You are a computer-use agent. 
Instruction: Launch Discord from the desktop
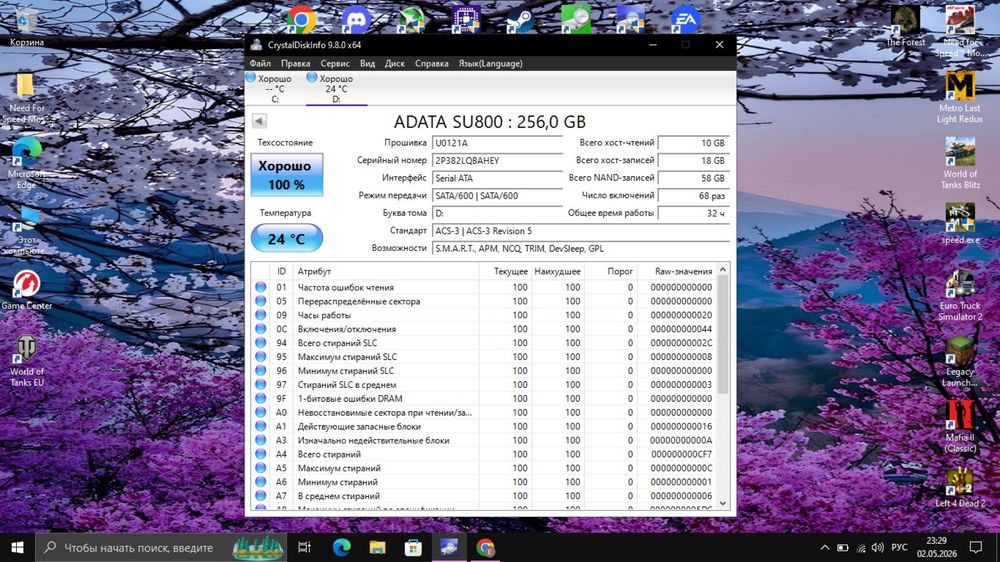356,20
